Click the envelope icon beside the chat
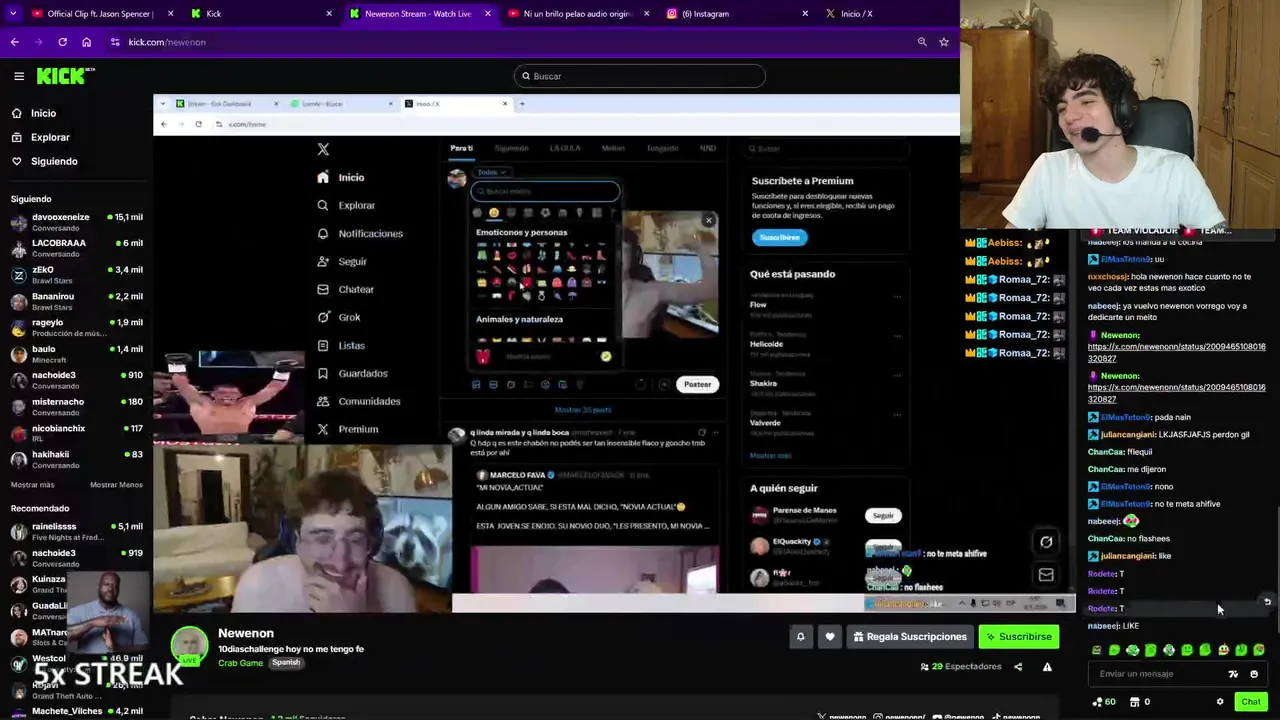Image resolution: width=1280 pixels, height=720 pixels. tap(1046, 575)
